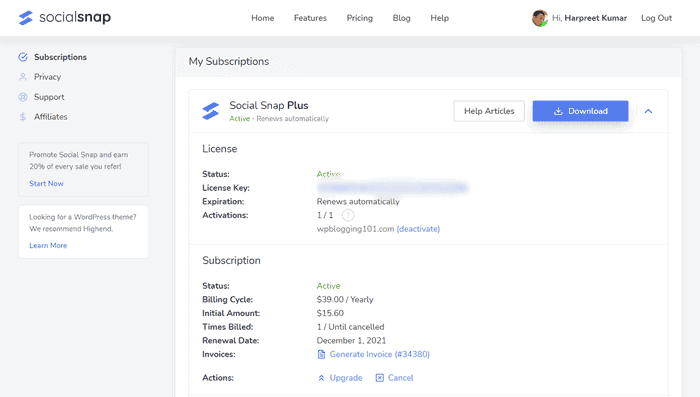Open the Affiliates sidebar item
The width and height of the screenshot is (700, 397).
tap(50, 117)
